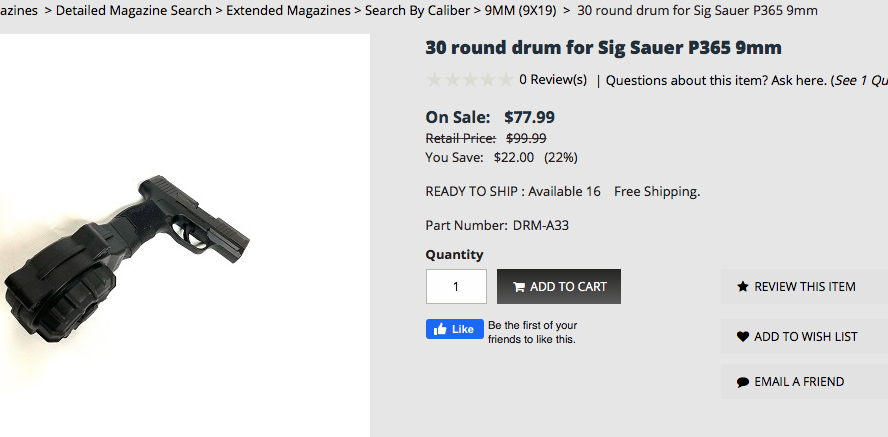This screenshot has height=437, width=888.
Task: Click the star icon beside Review This Item
Action: pyautogui.click(x=743, y=287)
